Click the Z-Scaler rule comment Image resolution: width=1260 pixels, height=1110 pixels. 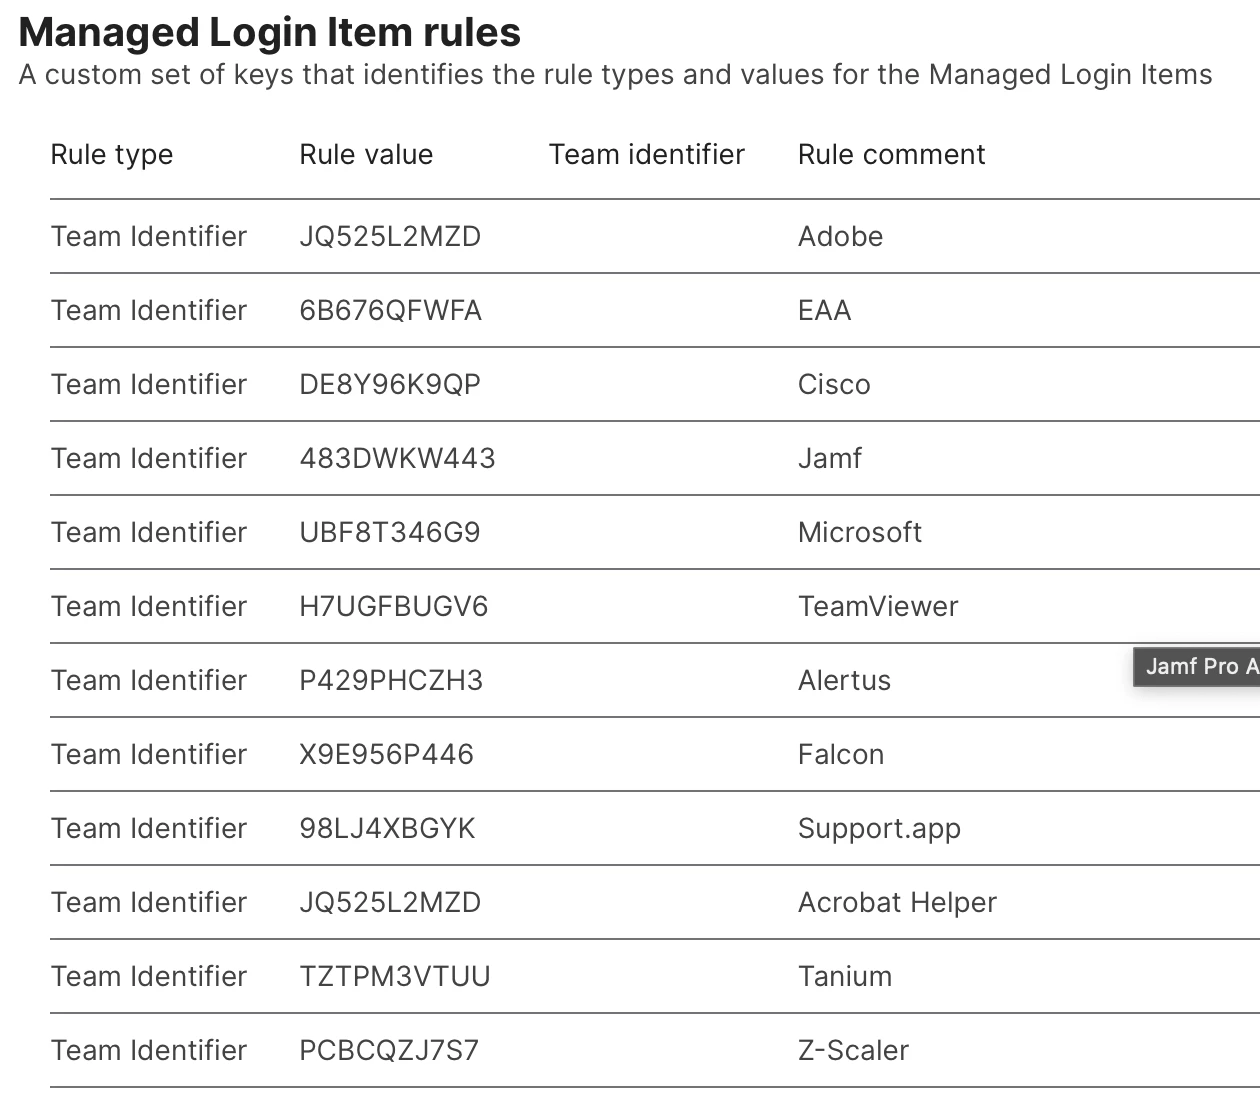[853, 1050]
